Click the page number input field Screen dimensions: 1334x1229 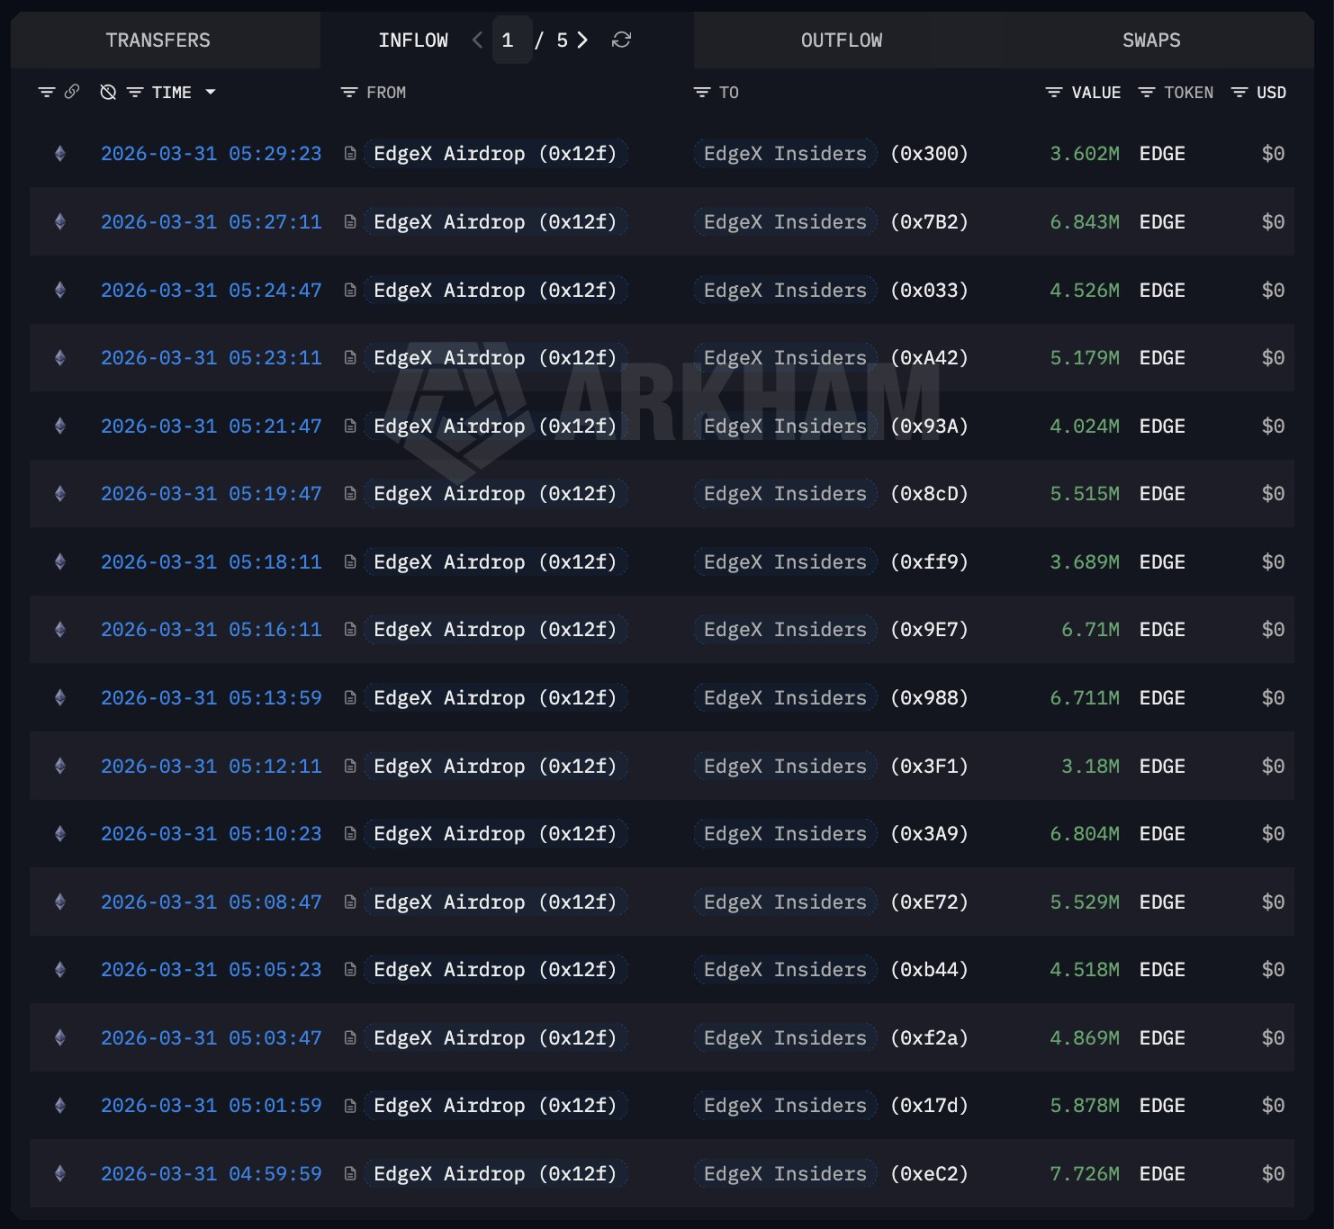[x=508, y=40]
